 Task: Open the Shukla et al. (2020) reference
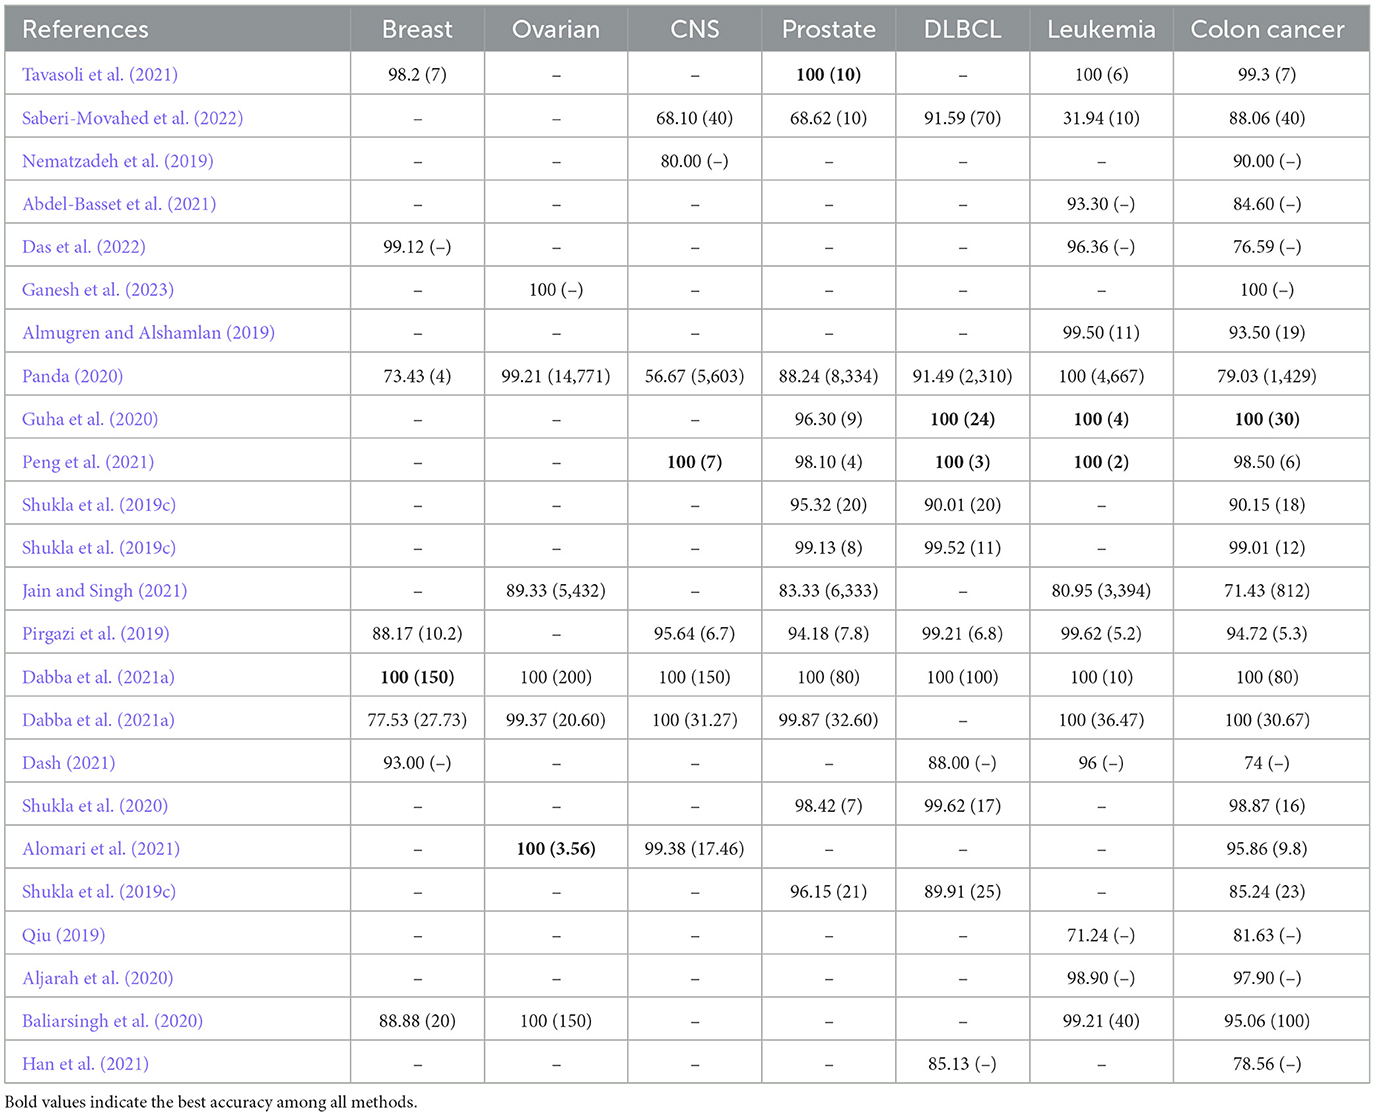tap(95, 806)
